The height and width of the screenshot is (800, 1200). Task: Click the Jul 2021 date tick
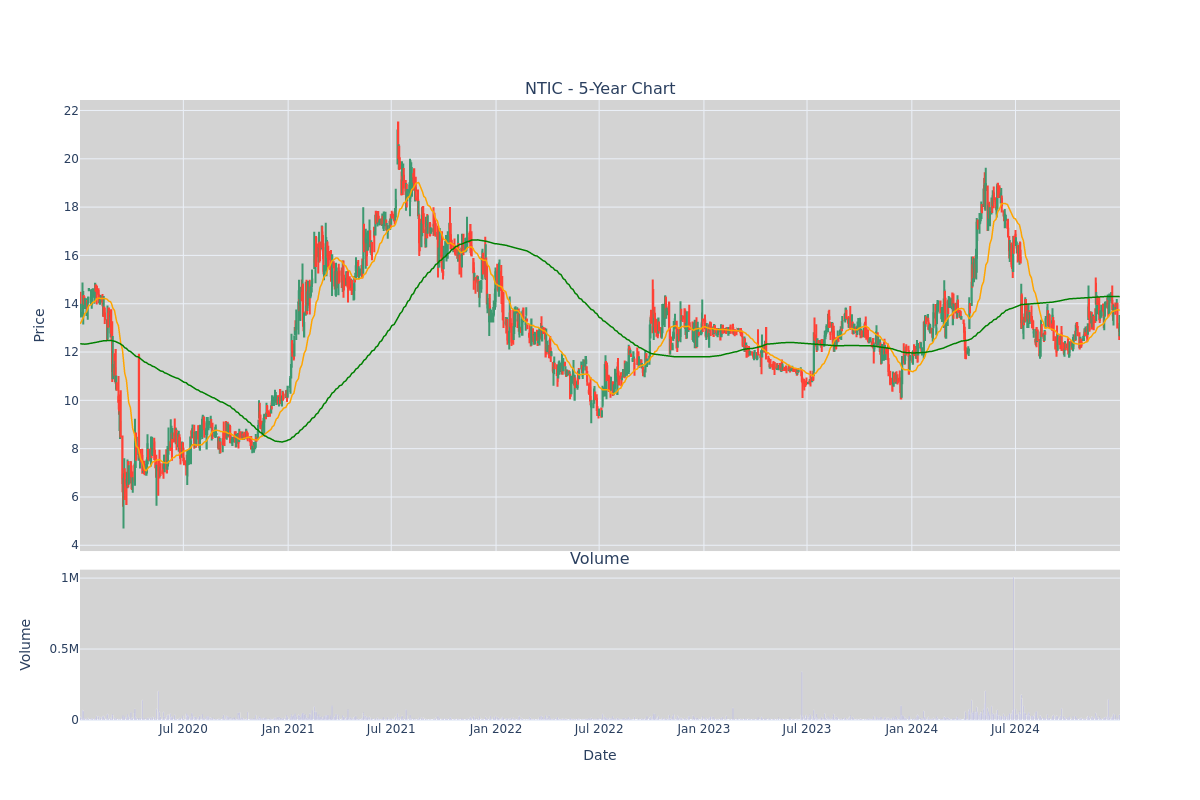click(391, 729)
